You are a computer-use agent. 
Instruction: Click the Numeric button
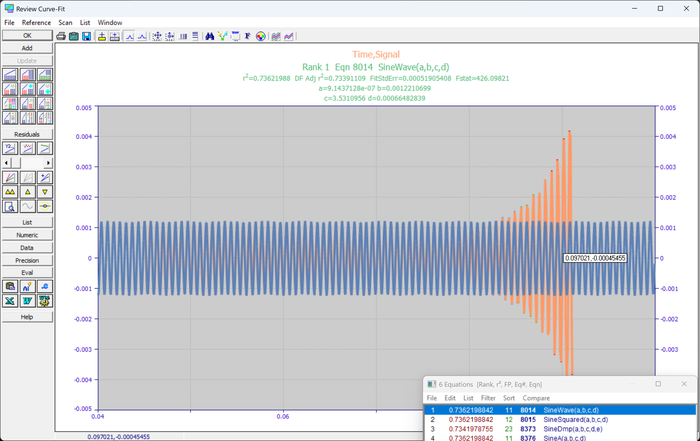point(27,235)
